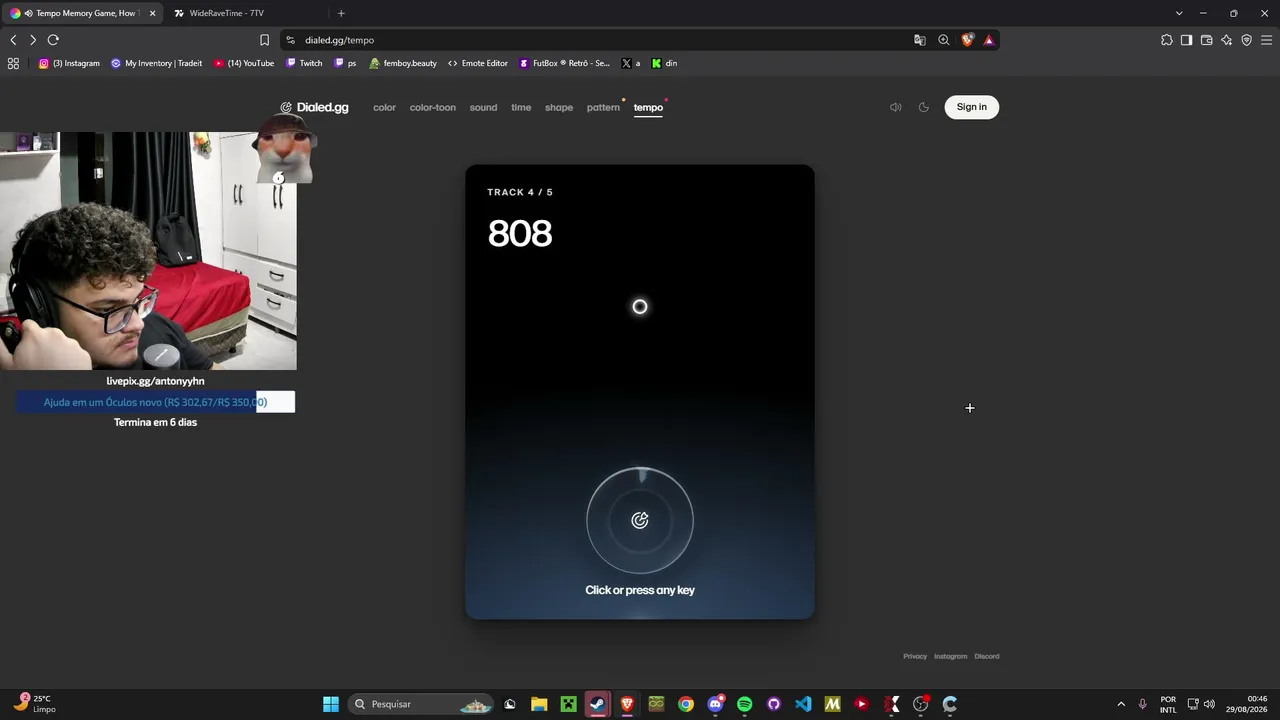Open the Brave VPN shield icon
Image resolution: width=1280 pixels, height=720 pixels.
point(1246,40)
